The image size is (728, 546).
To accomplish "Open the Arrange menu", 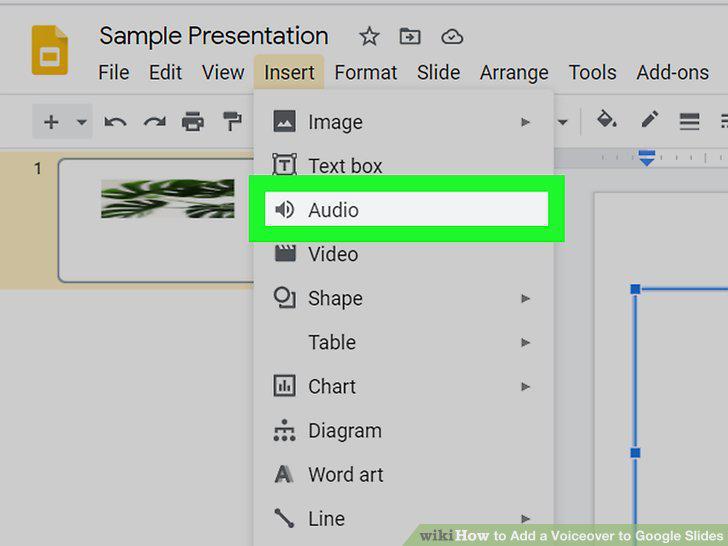I will (514, 72).
